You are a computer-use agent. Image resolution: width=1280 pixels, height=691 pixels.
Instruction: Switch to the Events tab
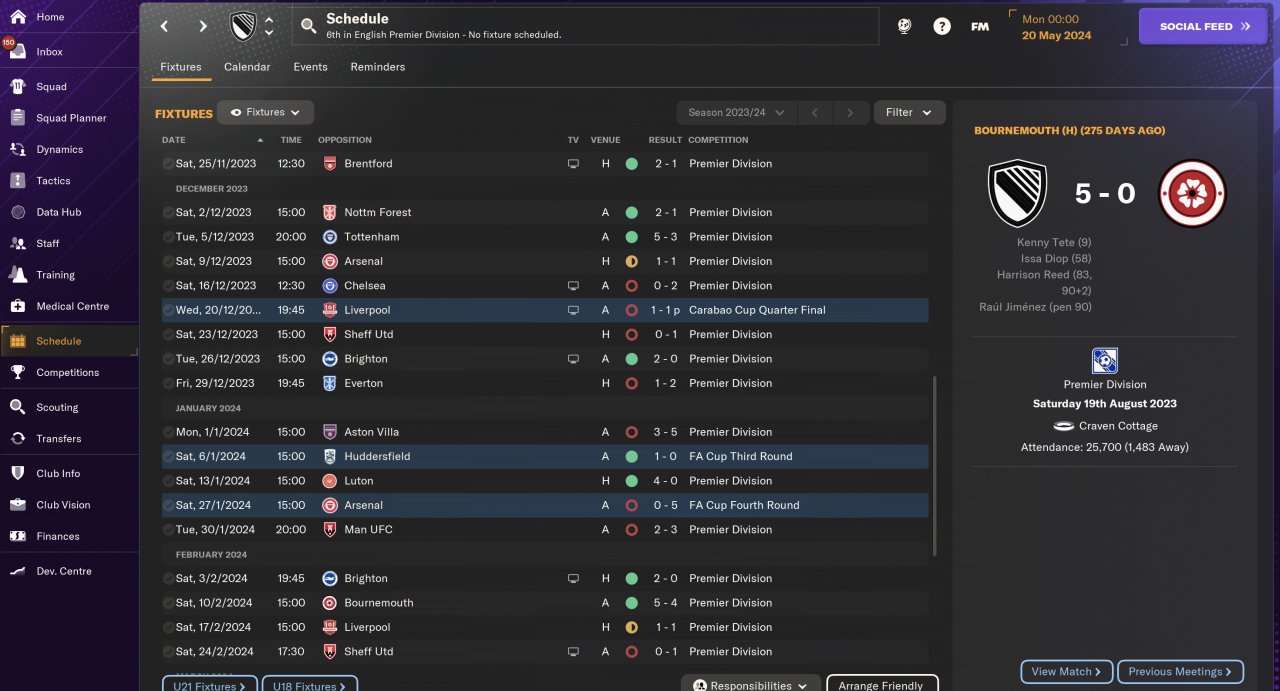click(310, 67)
